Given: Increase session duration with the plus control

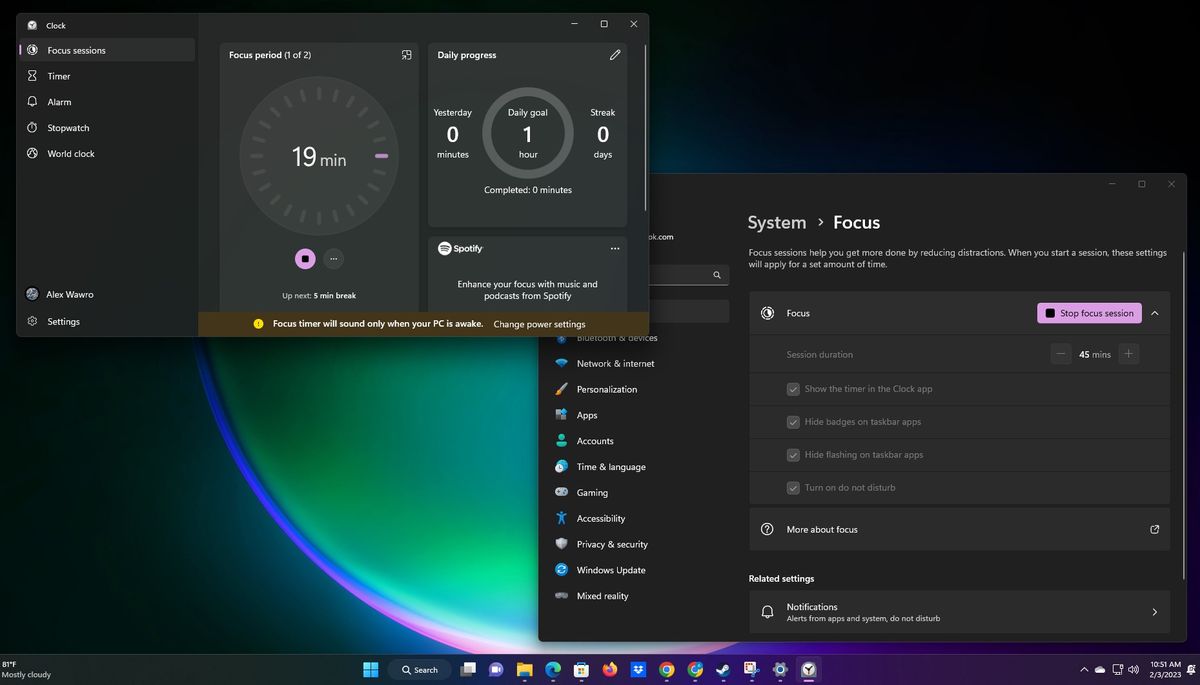Looking at the screenshot, I should (x=1127, y=354).
